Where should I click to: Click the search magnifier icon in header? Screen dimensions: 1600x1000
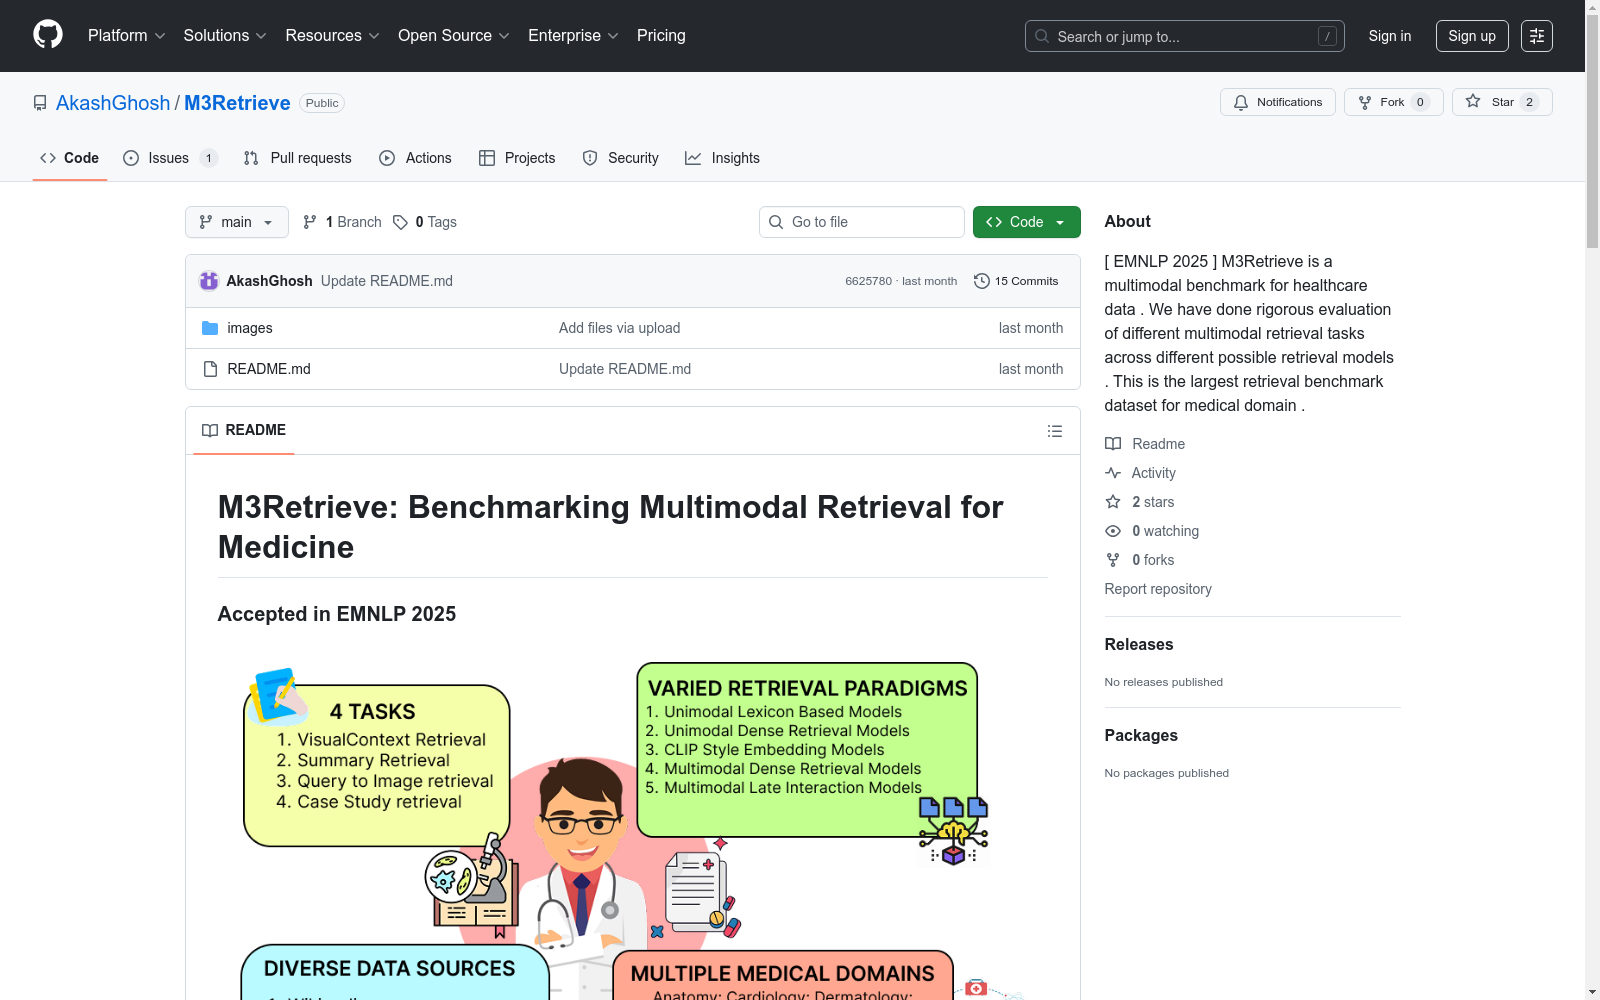[1042, 36]
